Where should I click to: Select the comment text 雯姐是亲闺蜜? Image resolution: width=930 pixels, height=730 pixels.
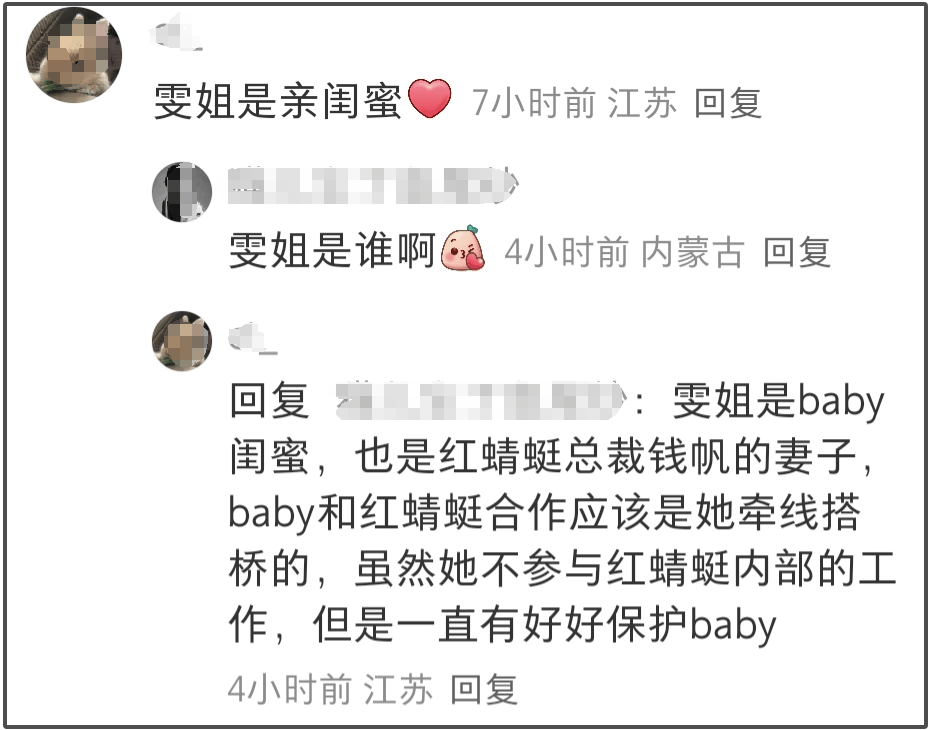278,101
